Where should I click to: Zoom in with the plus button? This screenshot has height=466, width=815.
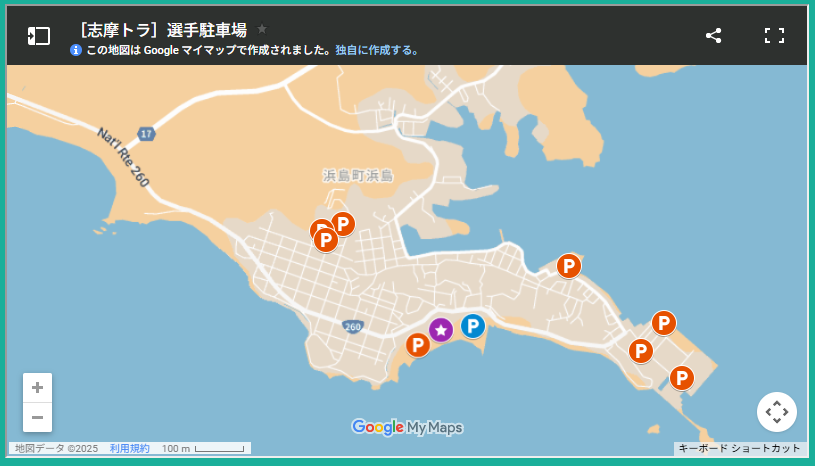pyautogui.click(x=37, y=388)
